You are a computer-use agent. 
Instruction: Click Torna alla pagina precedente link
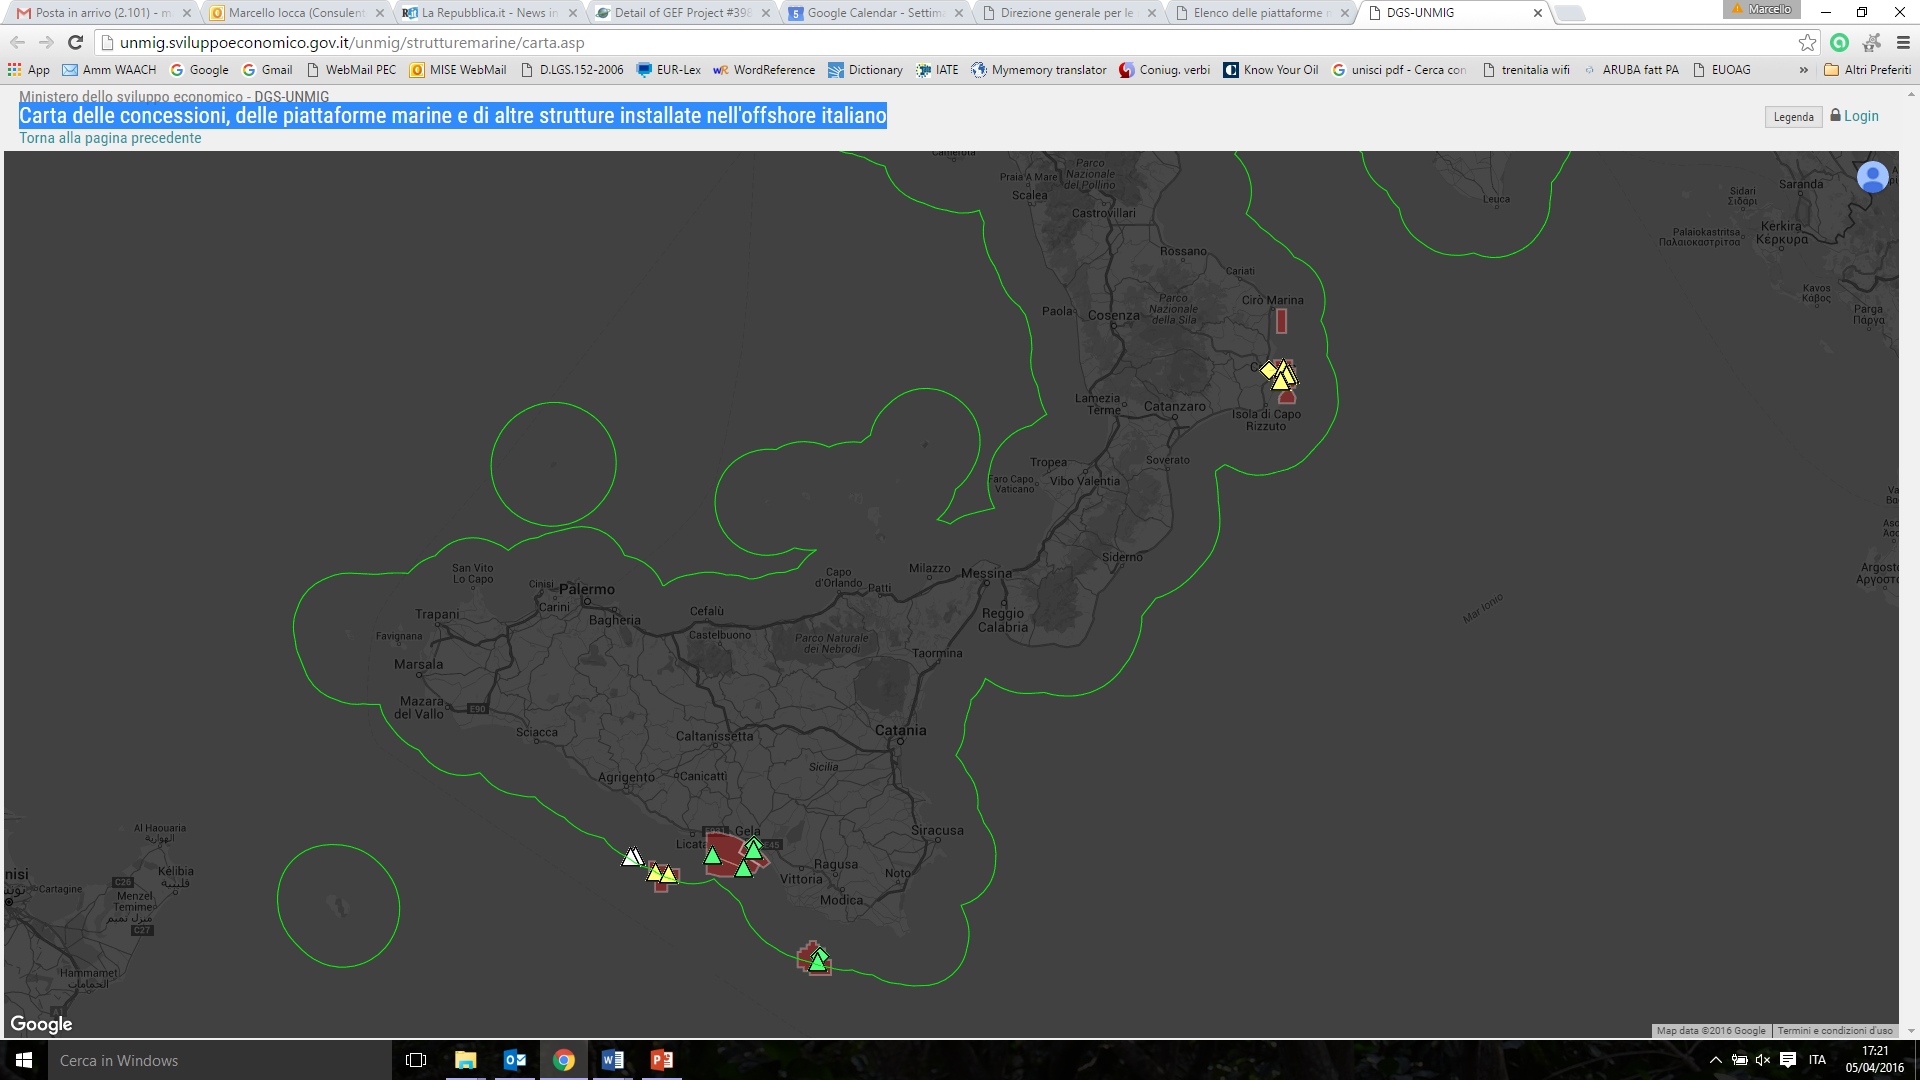109,137
